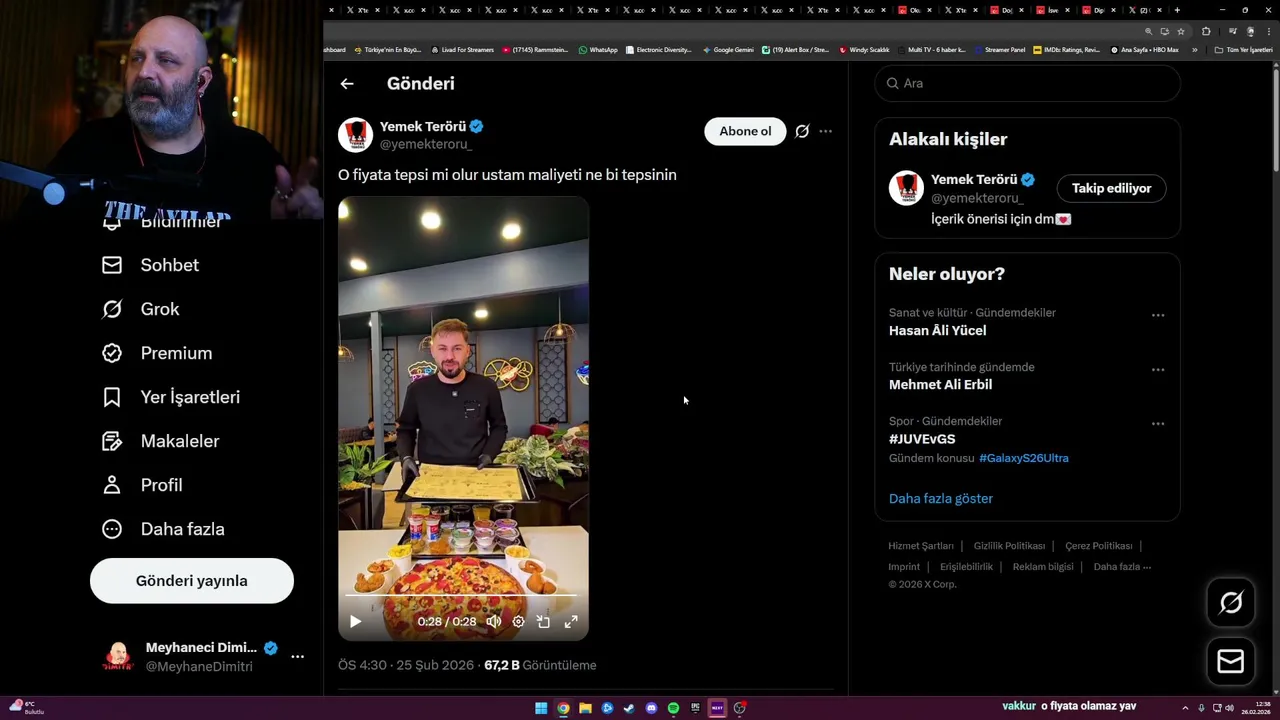This screenshot has width=1280, height=720.
Task: Click Grok explain icon on the post
Action: pyautogui.click(x=802, y=132)
